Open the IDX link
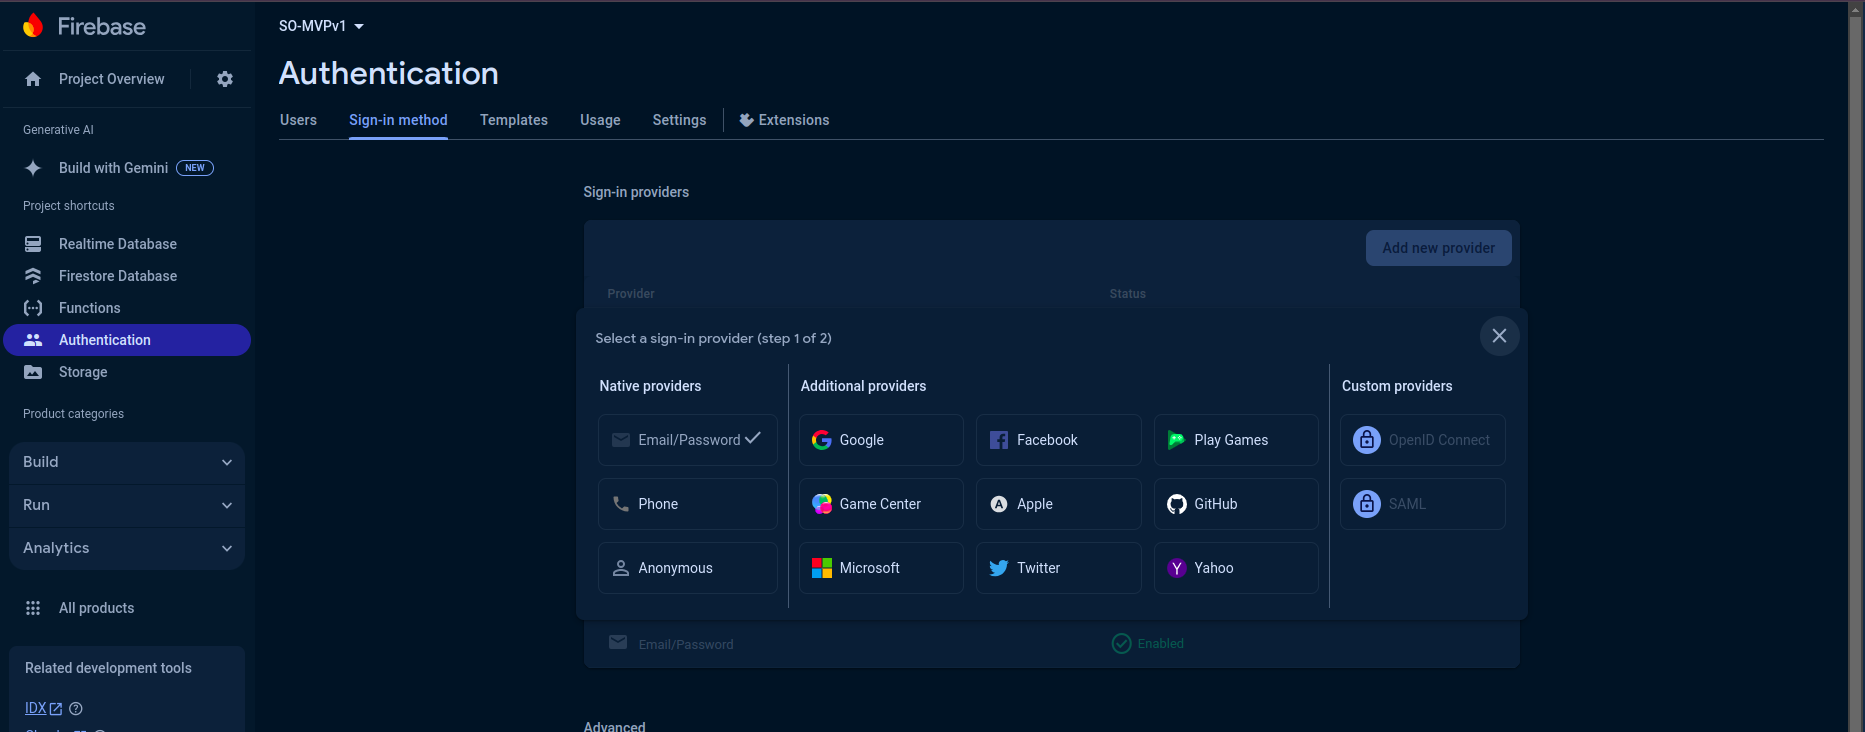 [43, 708]
